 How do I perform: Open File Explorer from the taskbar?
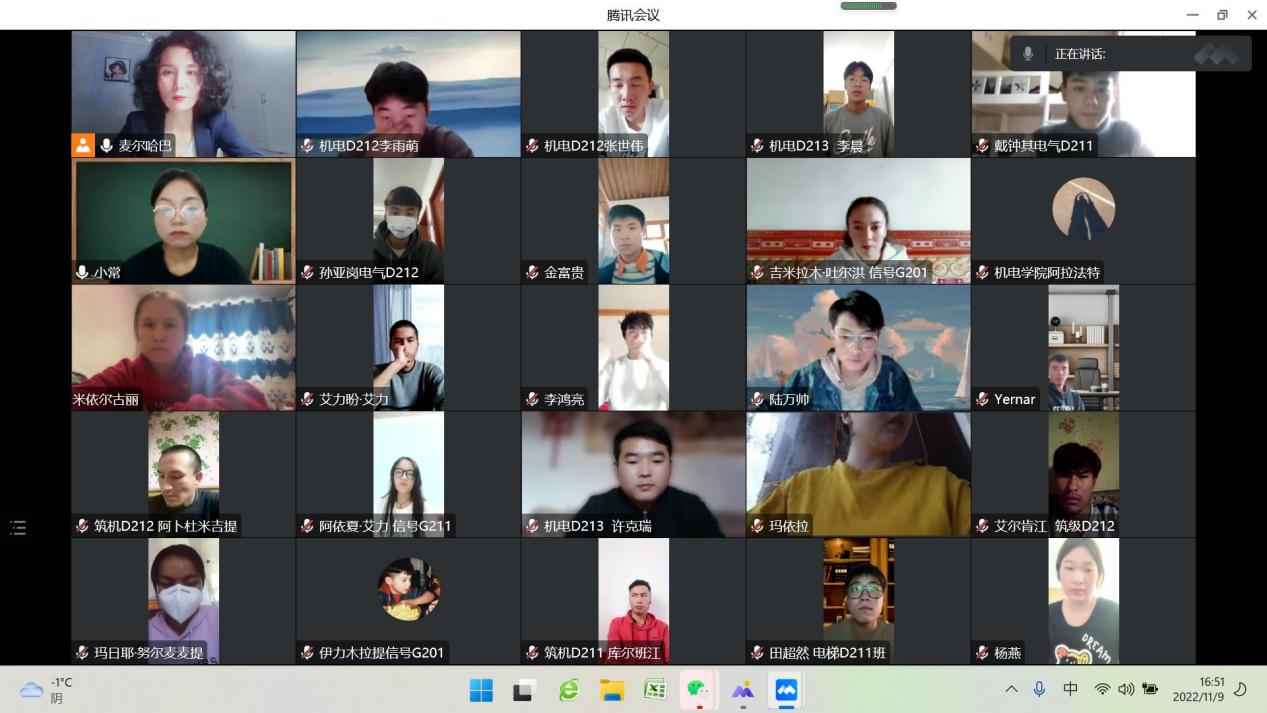click(611, 690)
